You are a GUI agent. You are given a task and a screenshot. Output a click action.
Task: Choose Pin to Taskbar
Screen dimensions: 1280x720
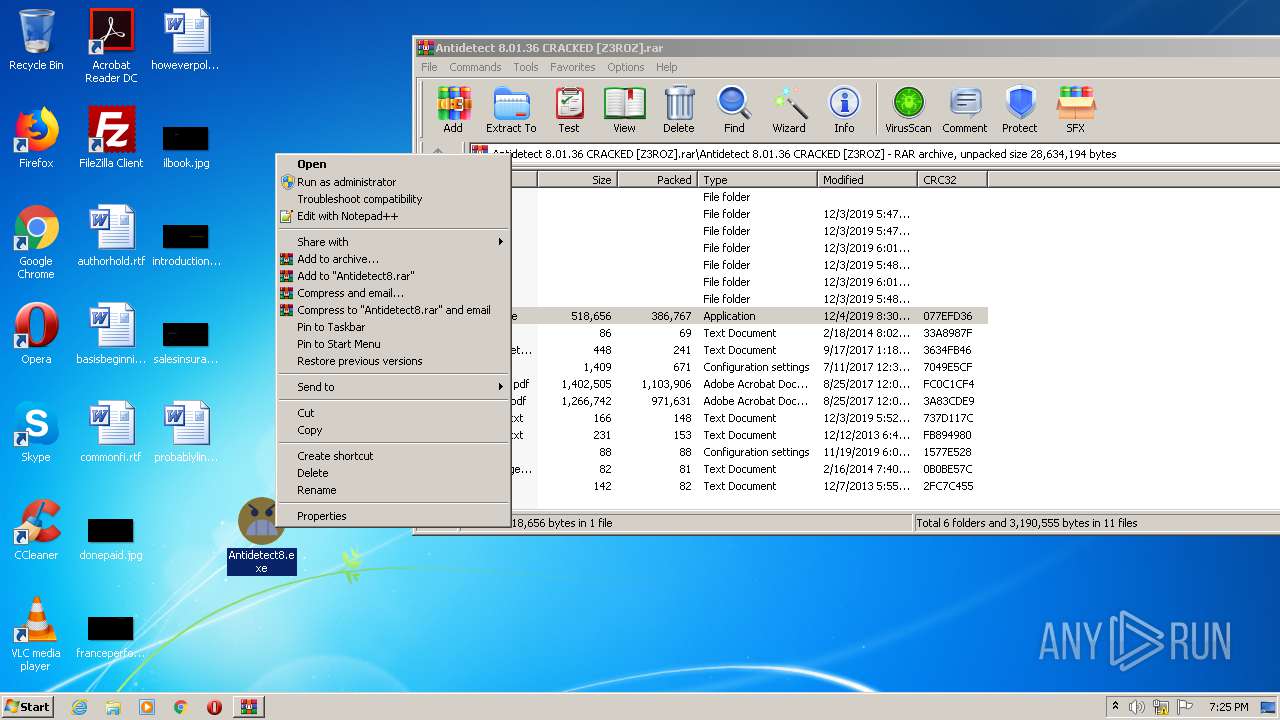tap(393, 327)
